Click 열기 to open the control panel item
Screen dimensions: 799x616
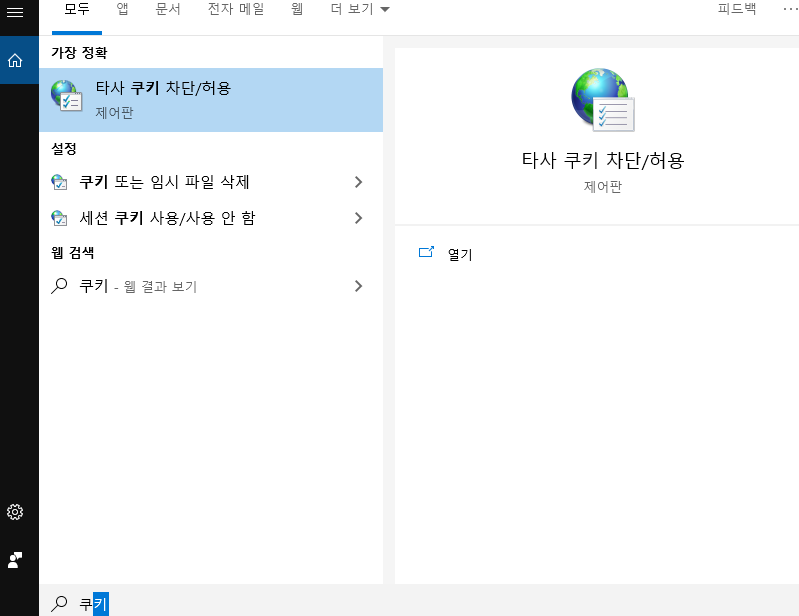point(460,254)
